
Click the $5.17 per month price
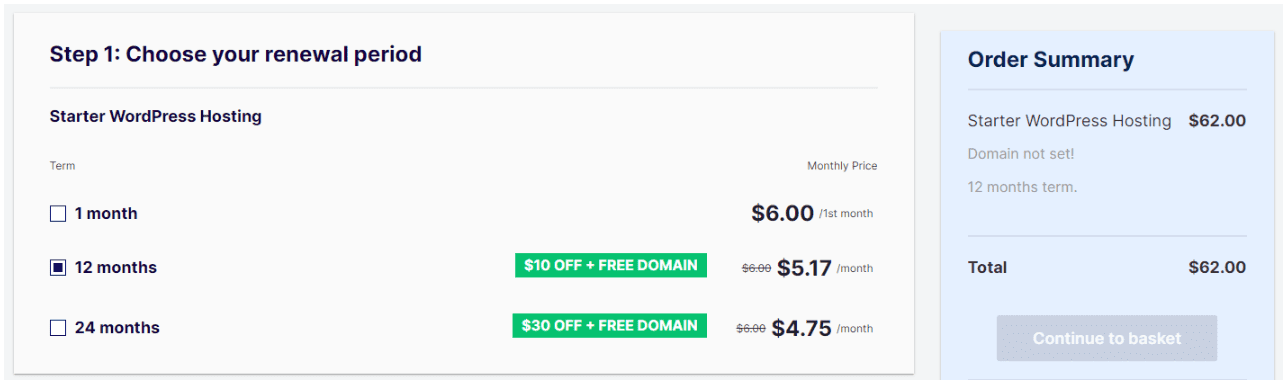pos(804,268)
